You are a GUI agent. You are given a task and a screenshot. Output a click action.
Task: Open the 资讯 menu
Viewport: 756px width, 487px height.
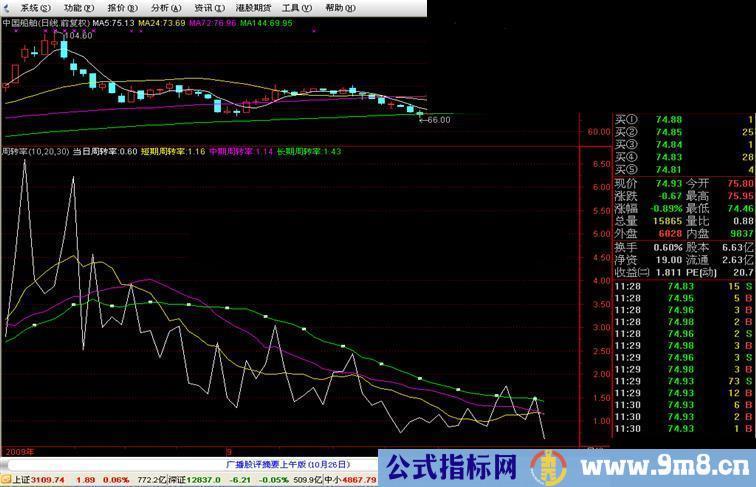pos(203,7)
